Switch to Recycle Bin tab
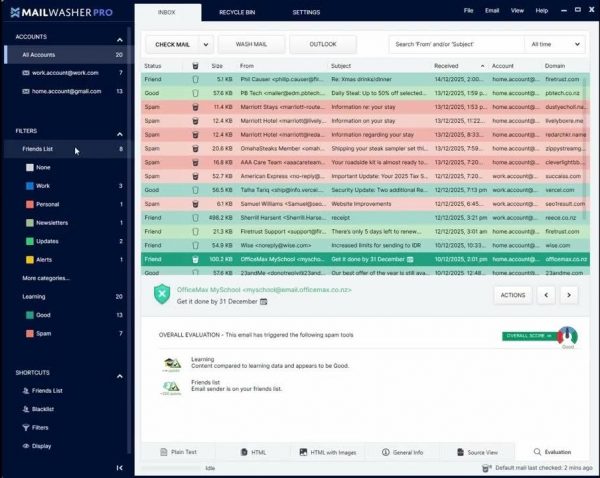 (237, 12)
